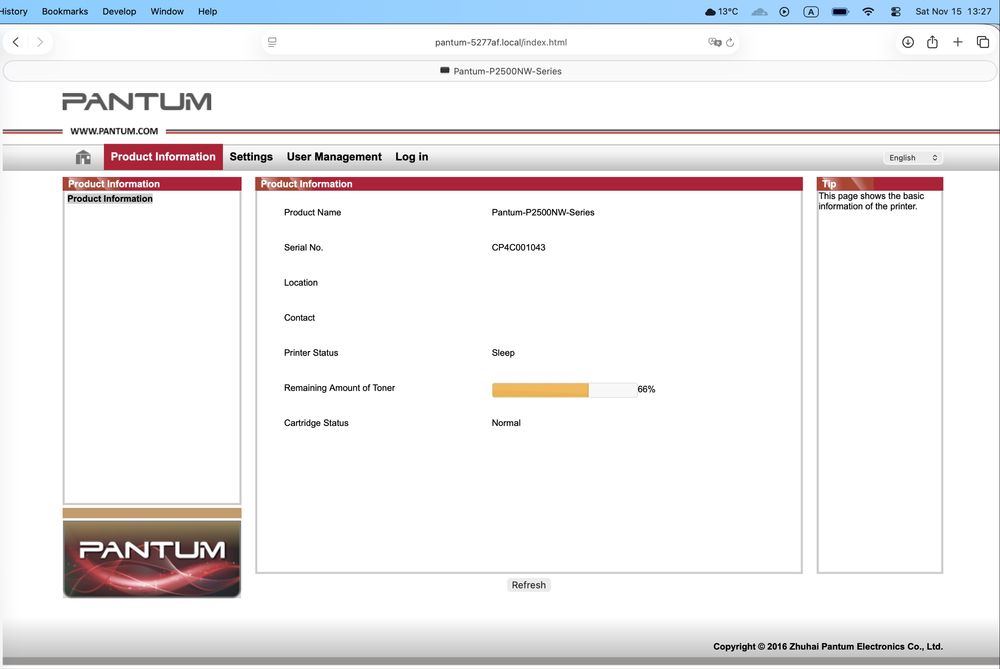Click the translate icon in address bar

[x=714, y=42]
